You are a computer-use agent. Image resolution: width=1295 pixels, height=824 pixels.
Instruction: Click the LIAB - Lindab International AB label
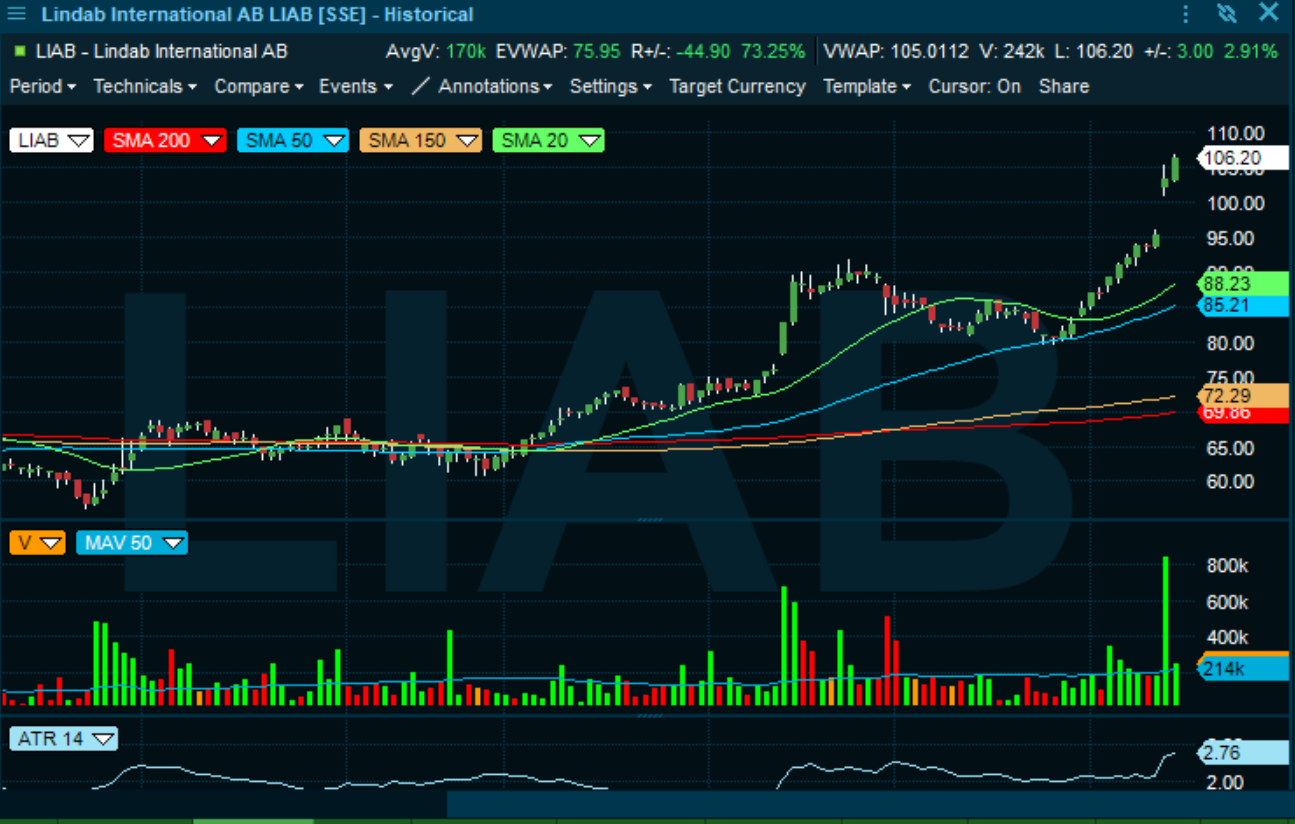point(161,51)
